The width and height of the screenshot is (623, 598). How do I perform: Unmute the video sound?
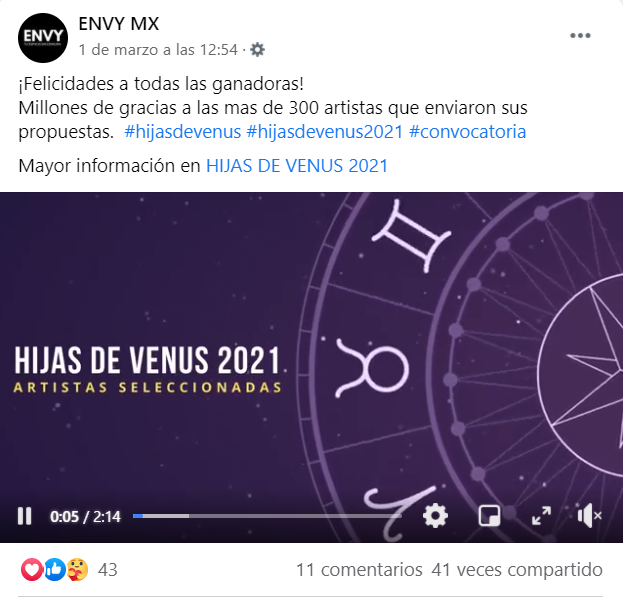590,516
